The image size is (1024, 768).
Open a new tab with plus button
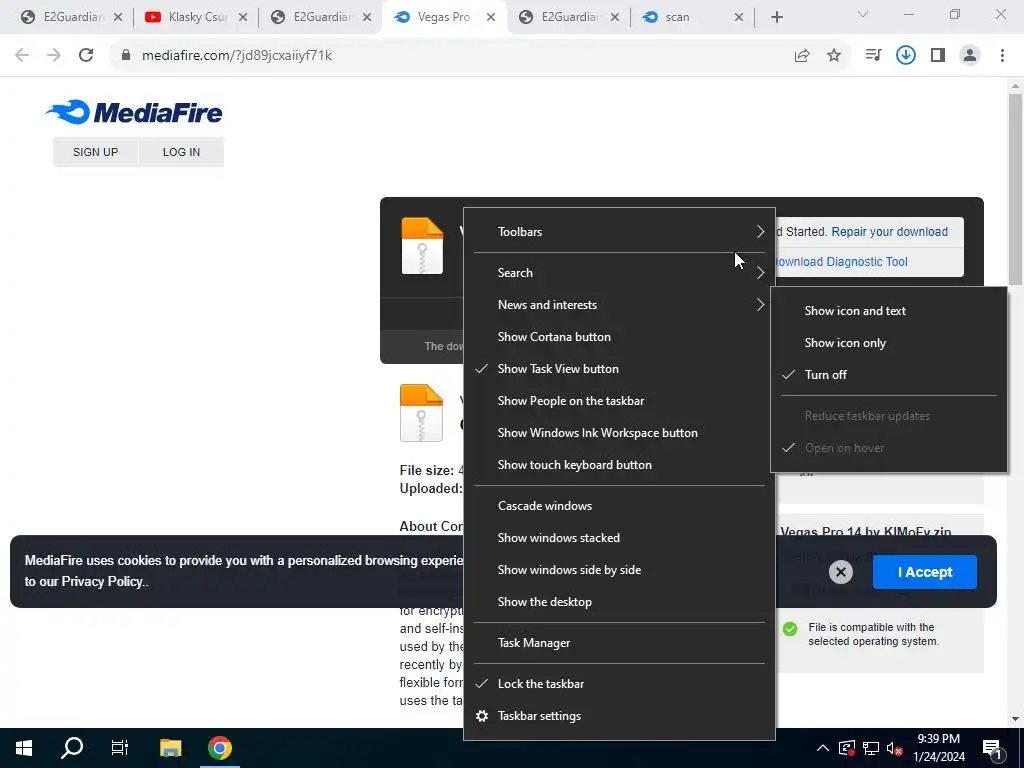776,17
